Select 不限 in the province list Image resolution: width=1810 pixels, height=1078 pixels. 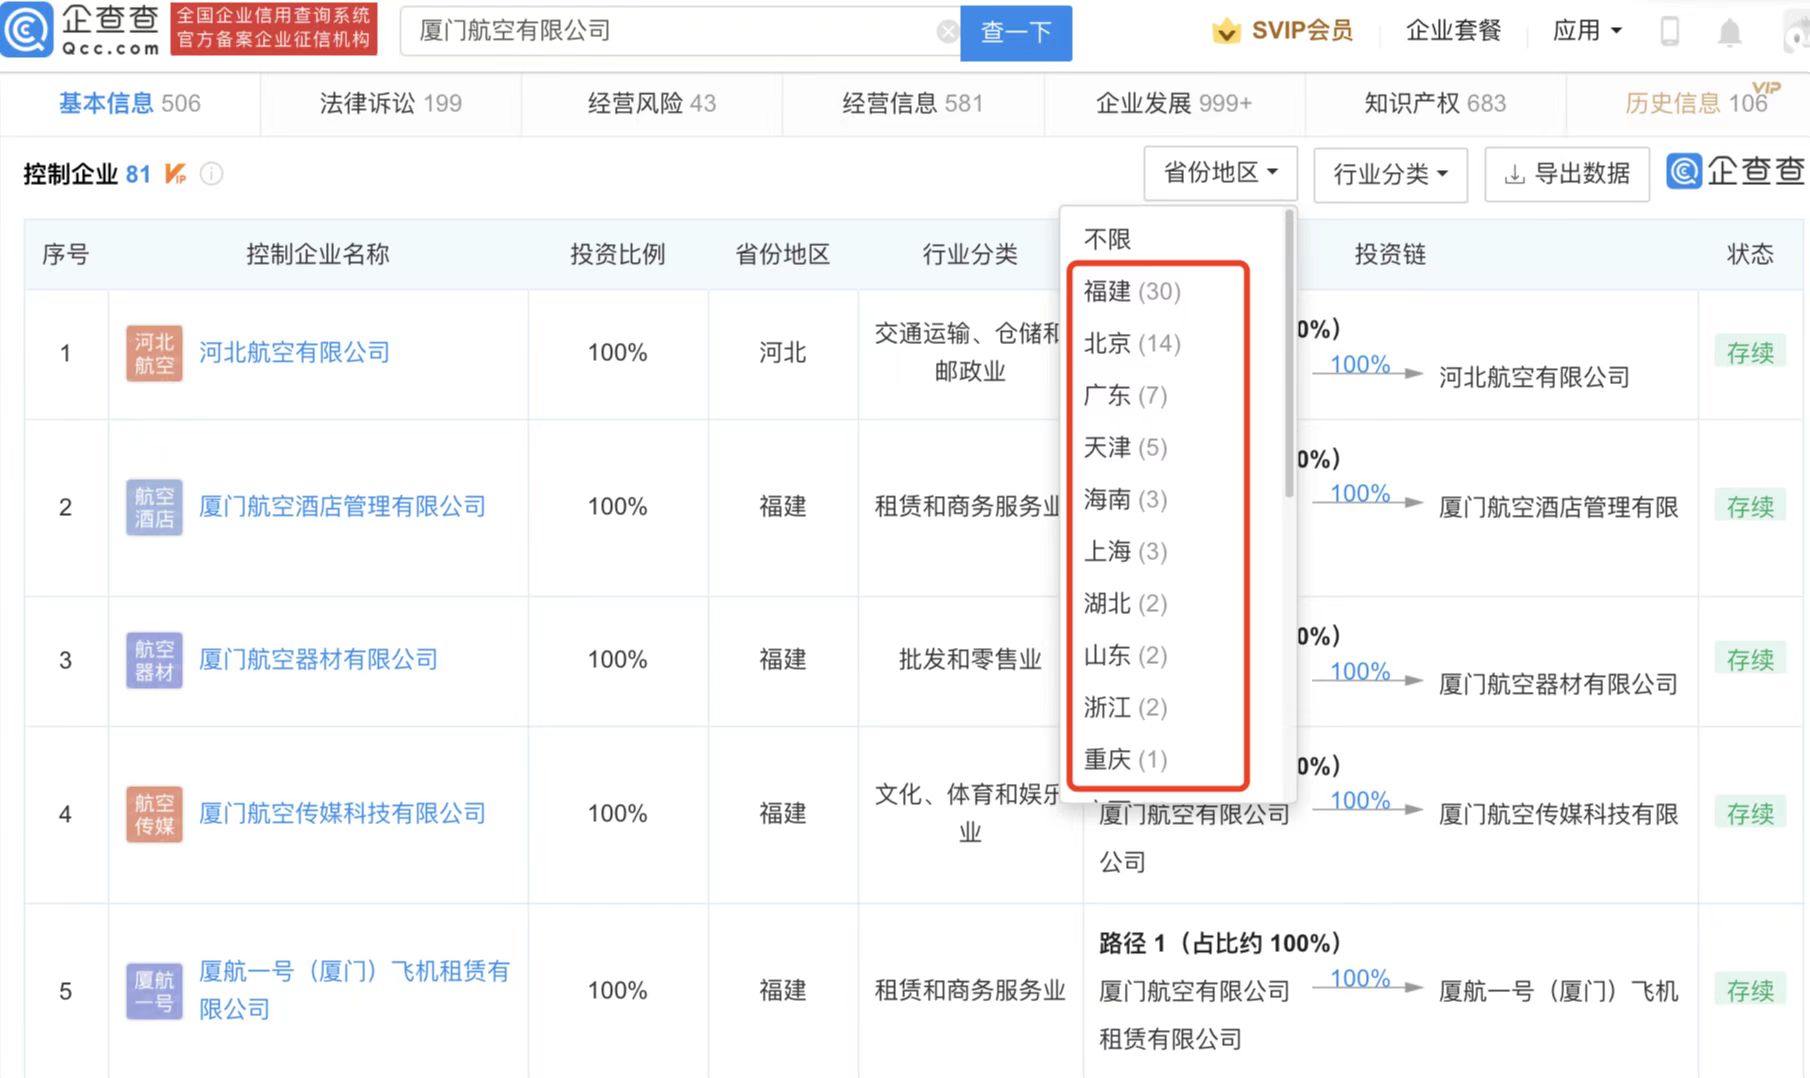pos(1108,239)
